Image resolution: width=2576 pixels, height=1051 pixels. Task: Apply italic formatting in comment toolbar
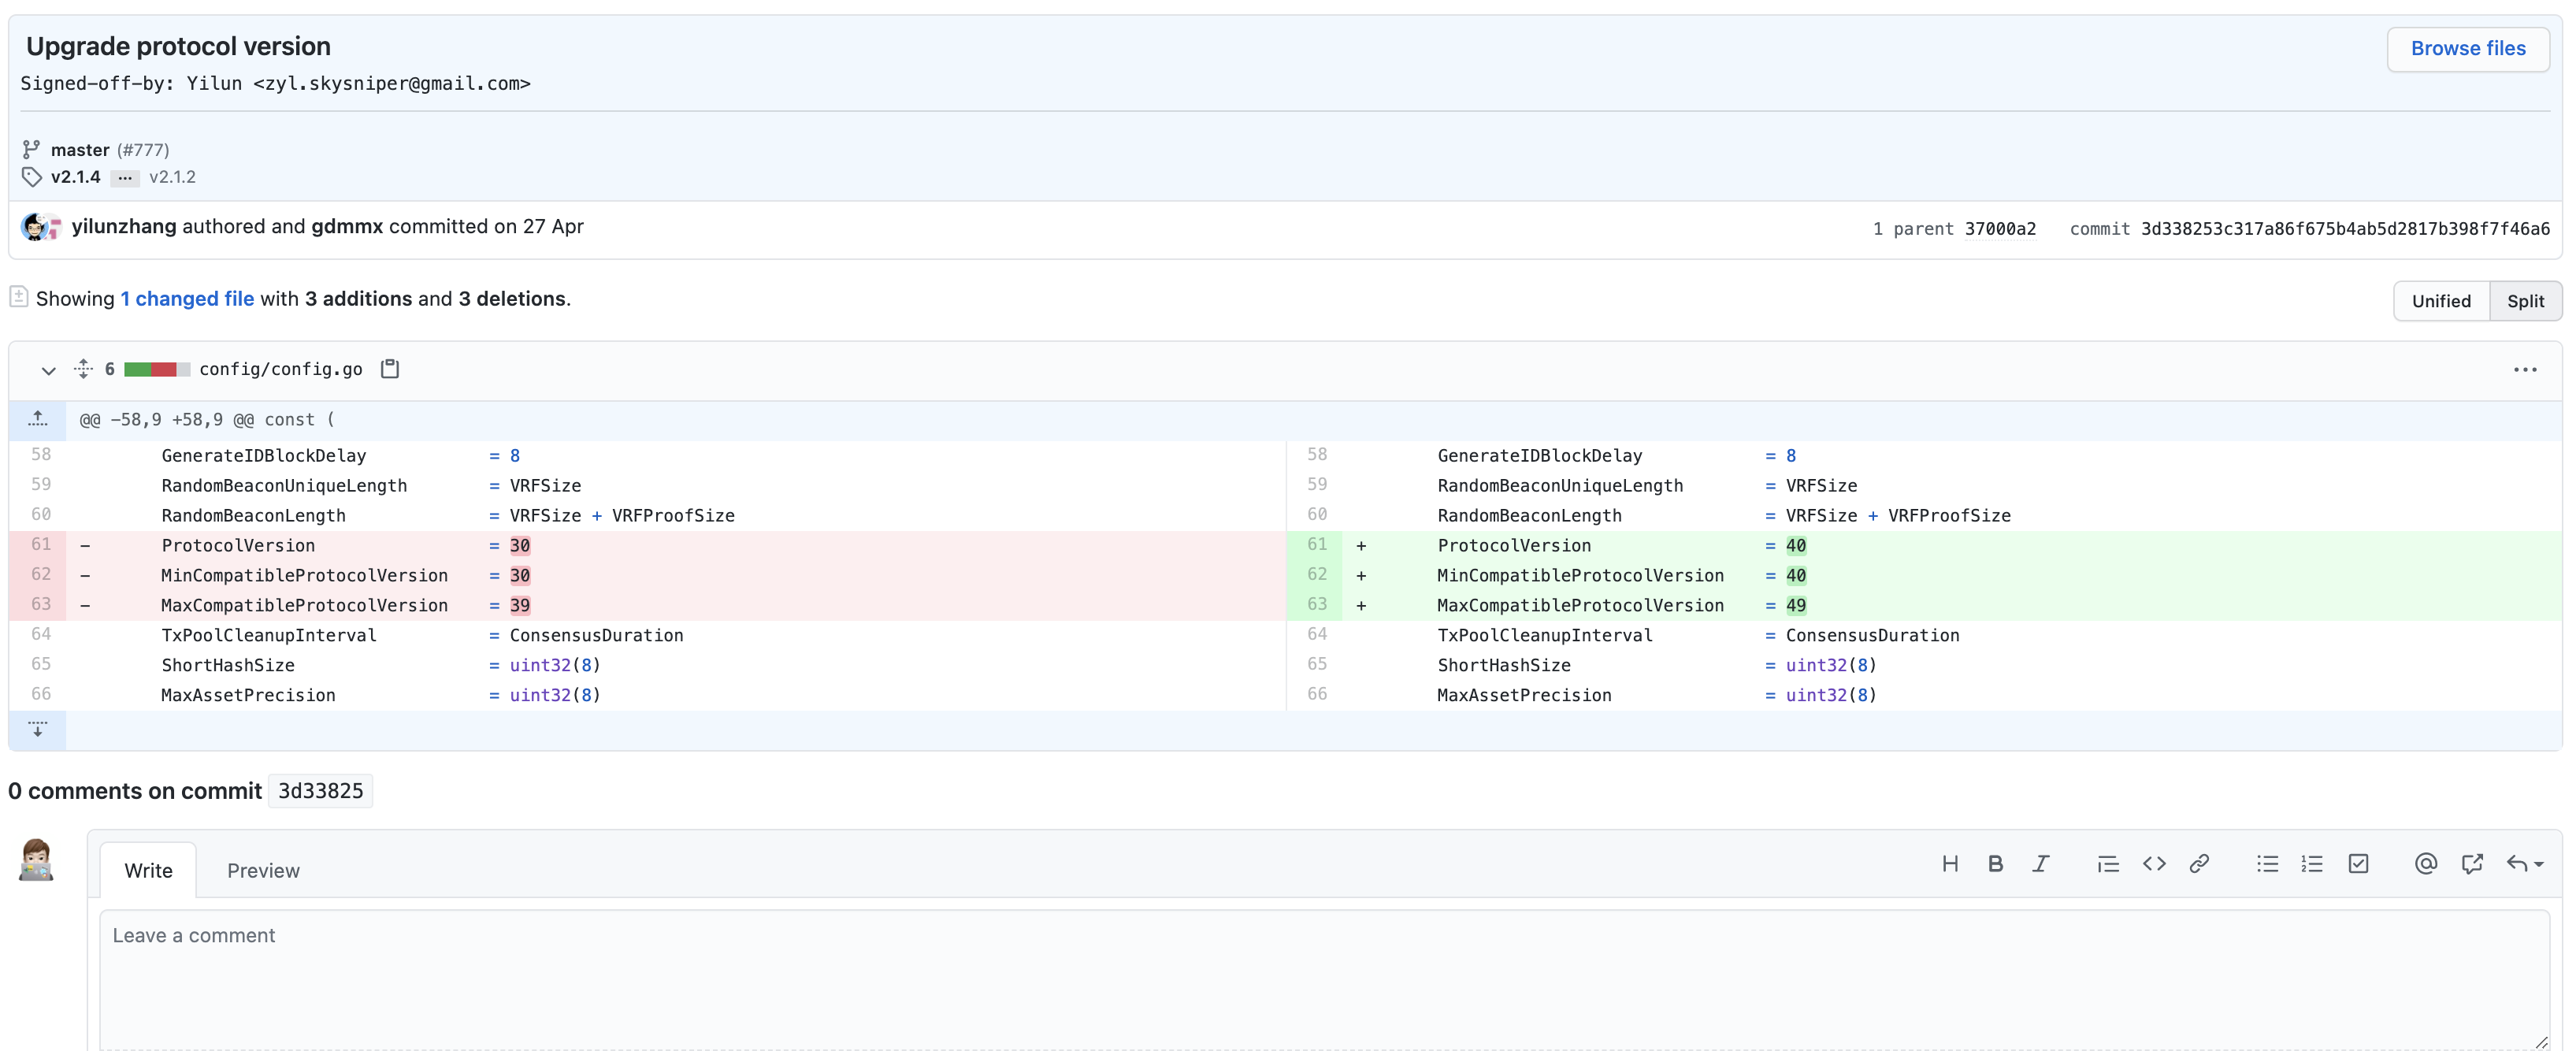2040,864
